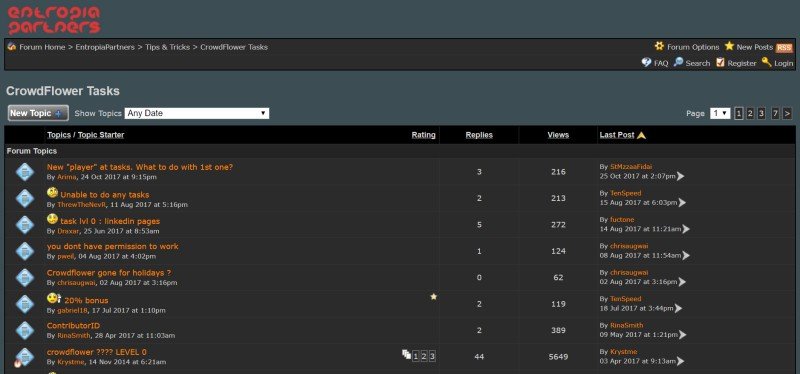
Task: Open topic 'ContributorID'
Action: pyautogui.click(x=73, y=326)
